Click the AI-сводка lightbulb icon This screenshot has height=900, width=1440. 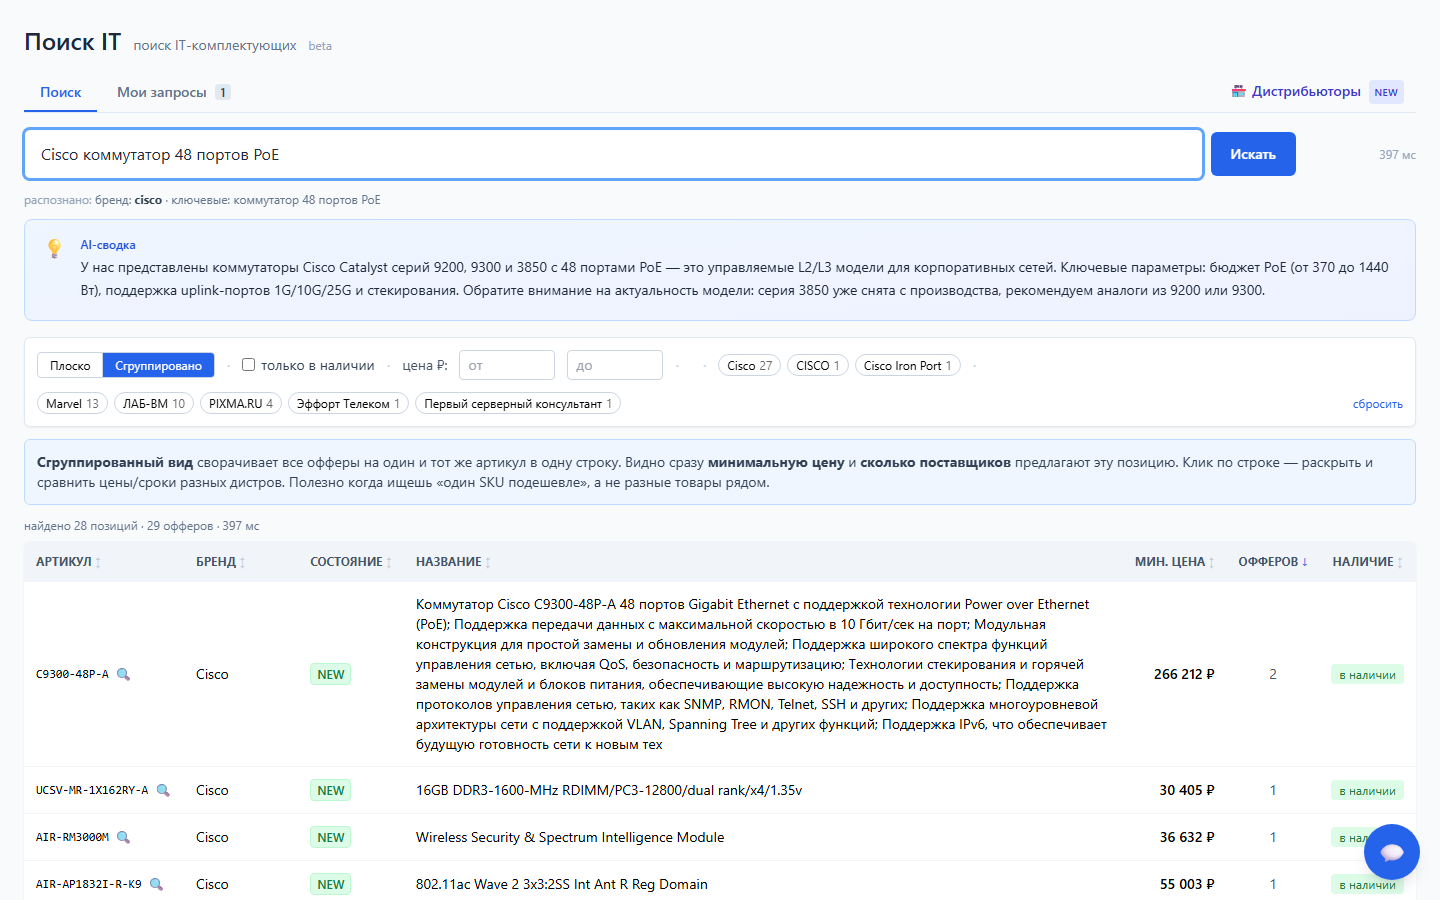click(55, 248)
